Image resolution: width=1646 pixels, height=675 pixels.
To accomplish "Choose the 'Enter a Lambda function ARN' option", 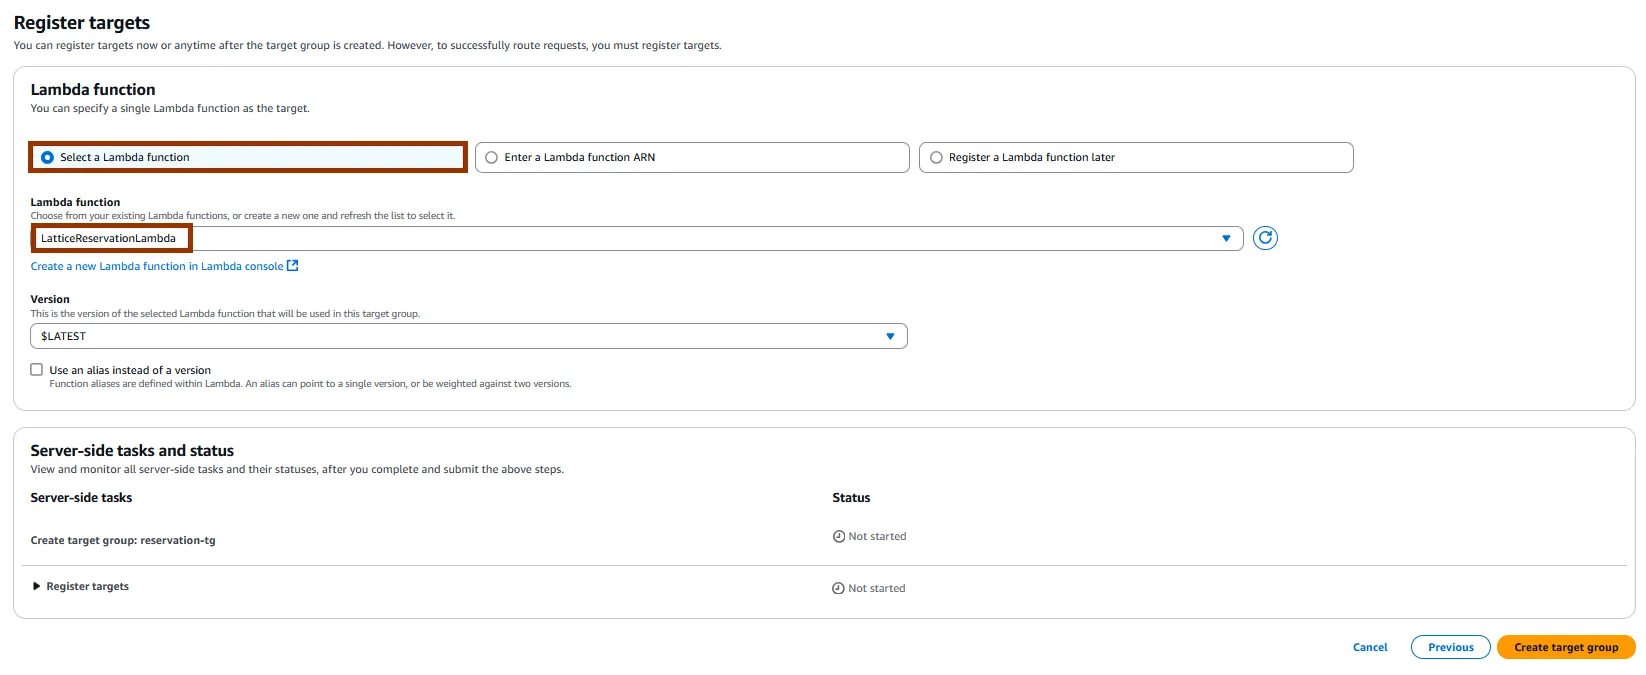I will [492, 157].
